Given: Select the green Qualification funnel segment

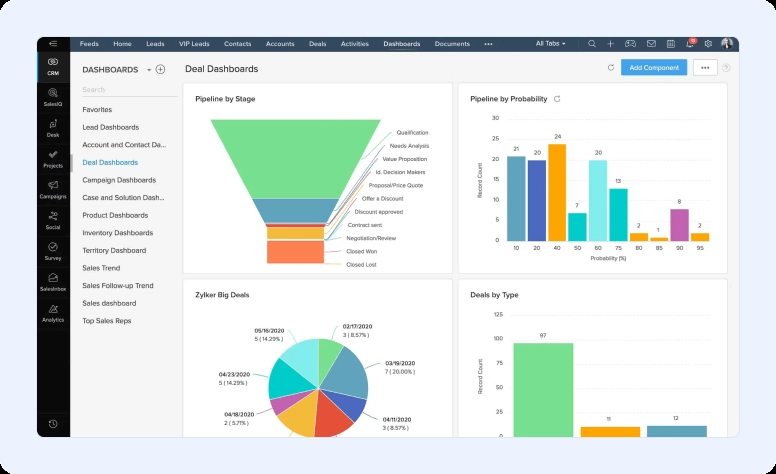Looking at the screenshot, I should [297, 155].
